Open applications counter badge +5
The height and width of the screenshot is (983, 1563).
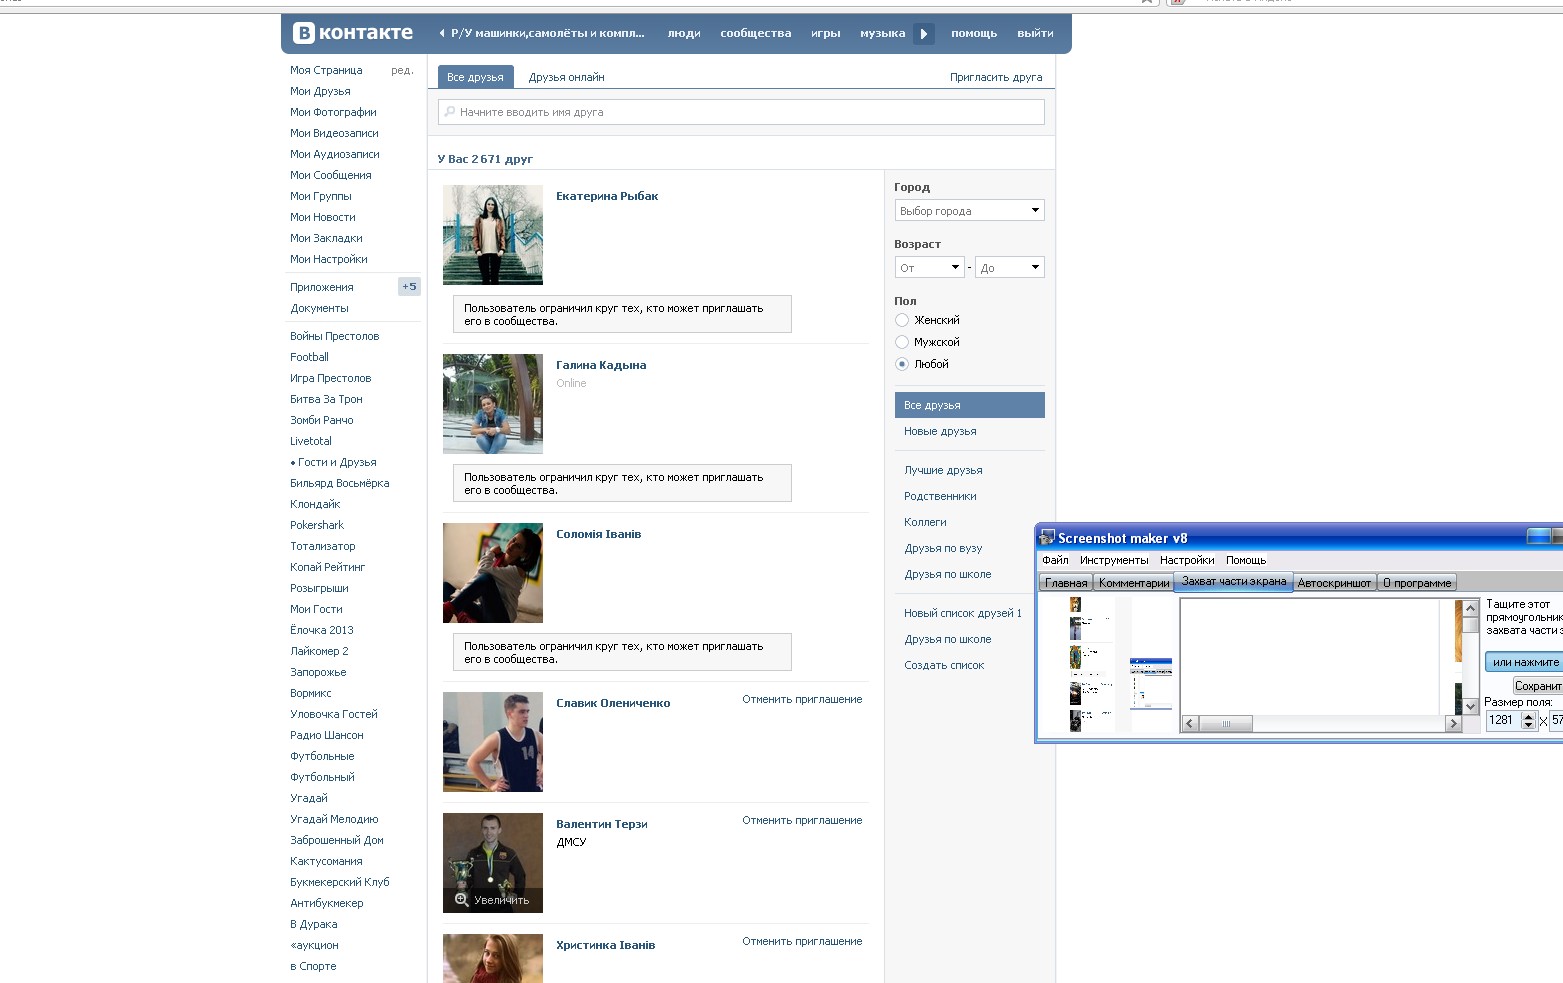pos(409,287)
